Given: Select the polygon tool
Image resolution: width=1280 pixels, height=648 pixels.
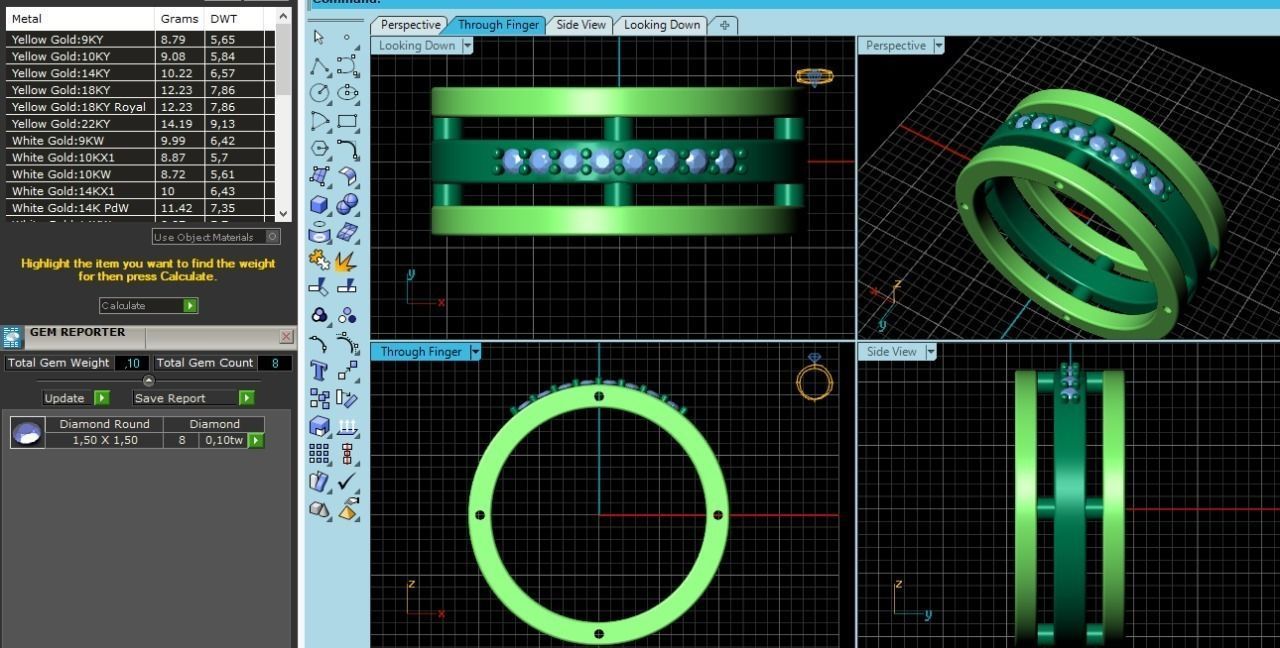Looking at the screenshot, I should point(319,149).
